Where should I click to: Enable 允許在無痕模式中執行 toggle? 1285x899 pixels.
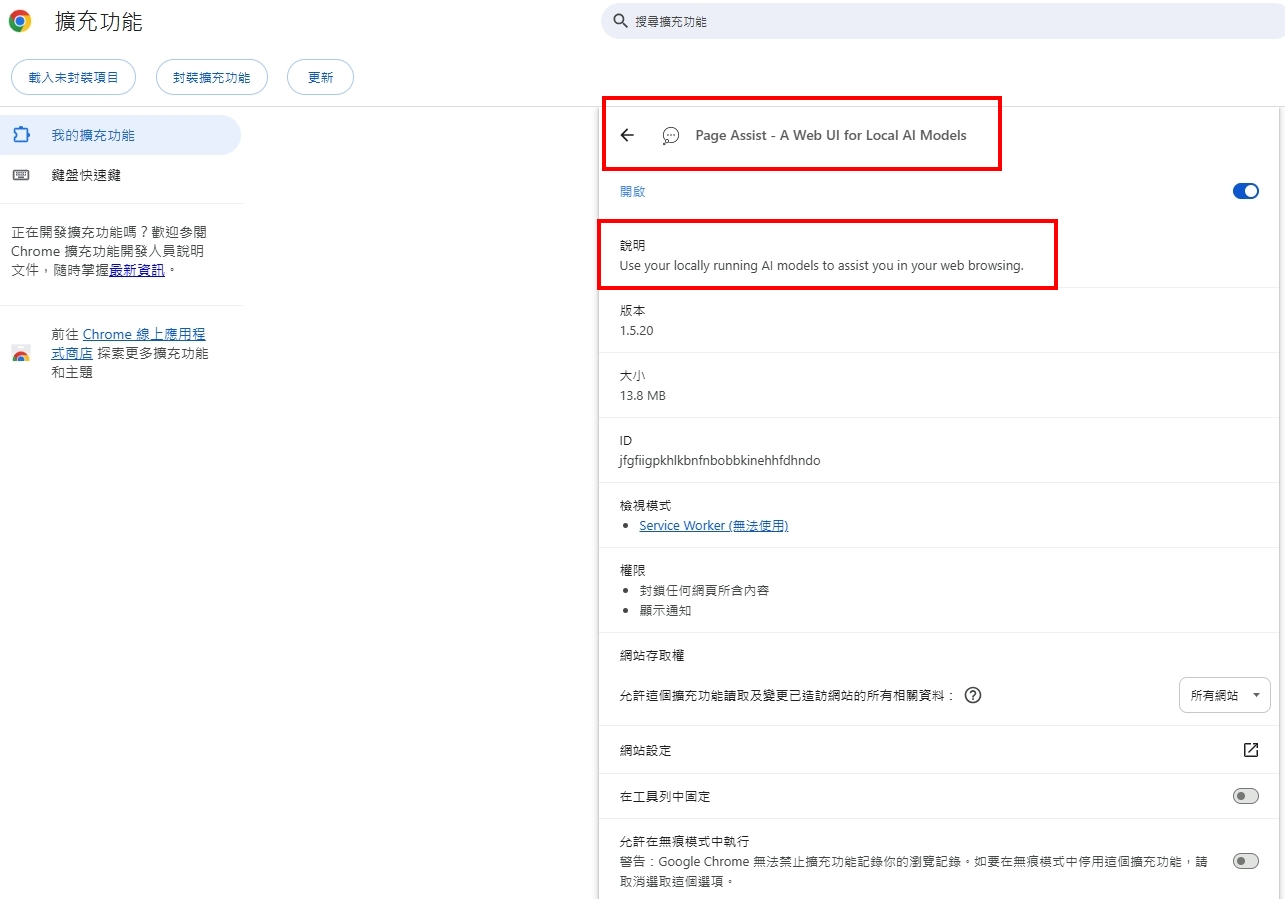click(x=1245, y=861)
